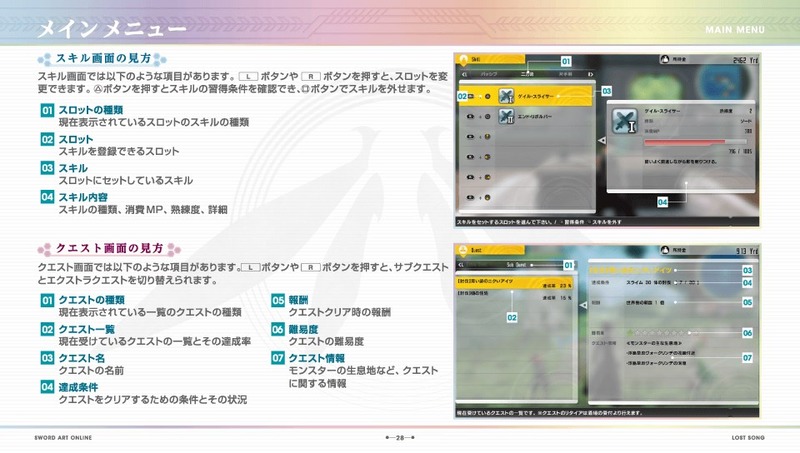The width and height of the screenshot is (800, 453).
Task: Click the large sword icon in skill detail panel
Action: click(624, 121)
